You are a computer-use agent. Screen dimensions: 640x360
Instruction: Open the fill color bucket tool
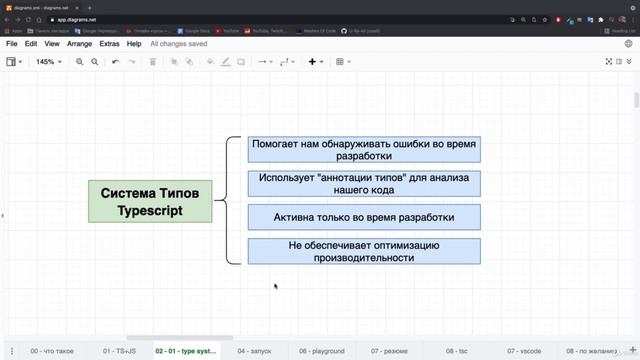point(210,62)
